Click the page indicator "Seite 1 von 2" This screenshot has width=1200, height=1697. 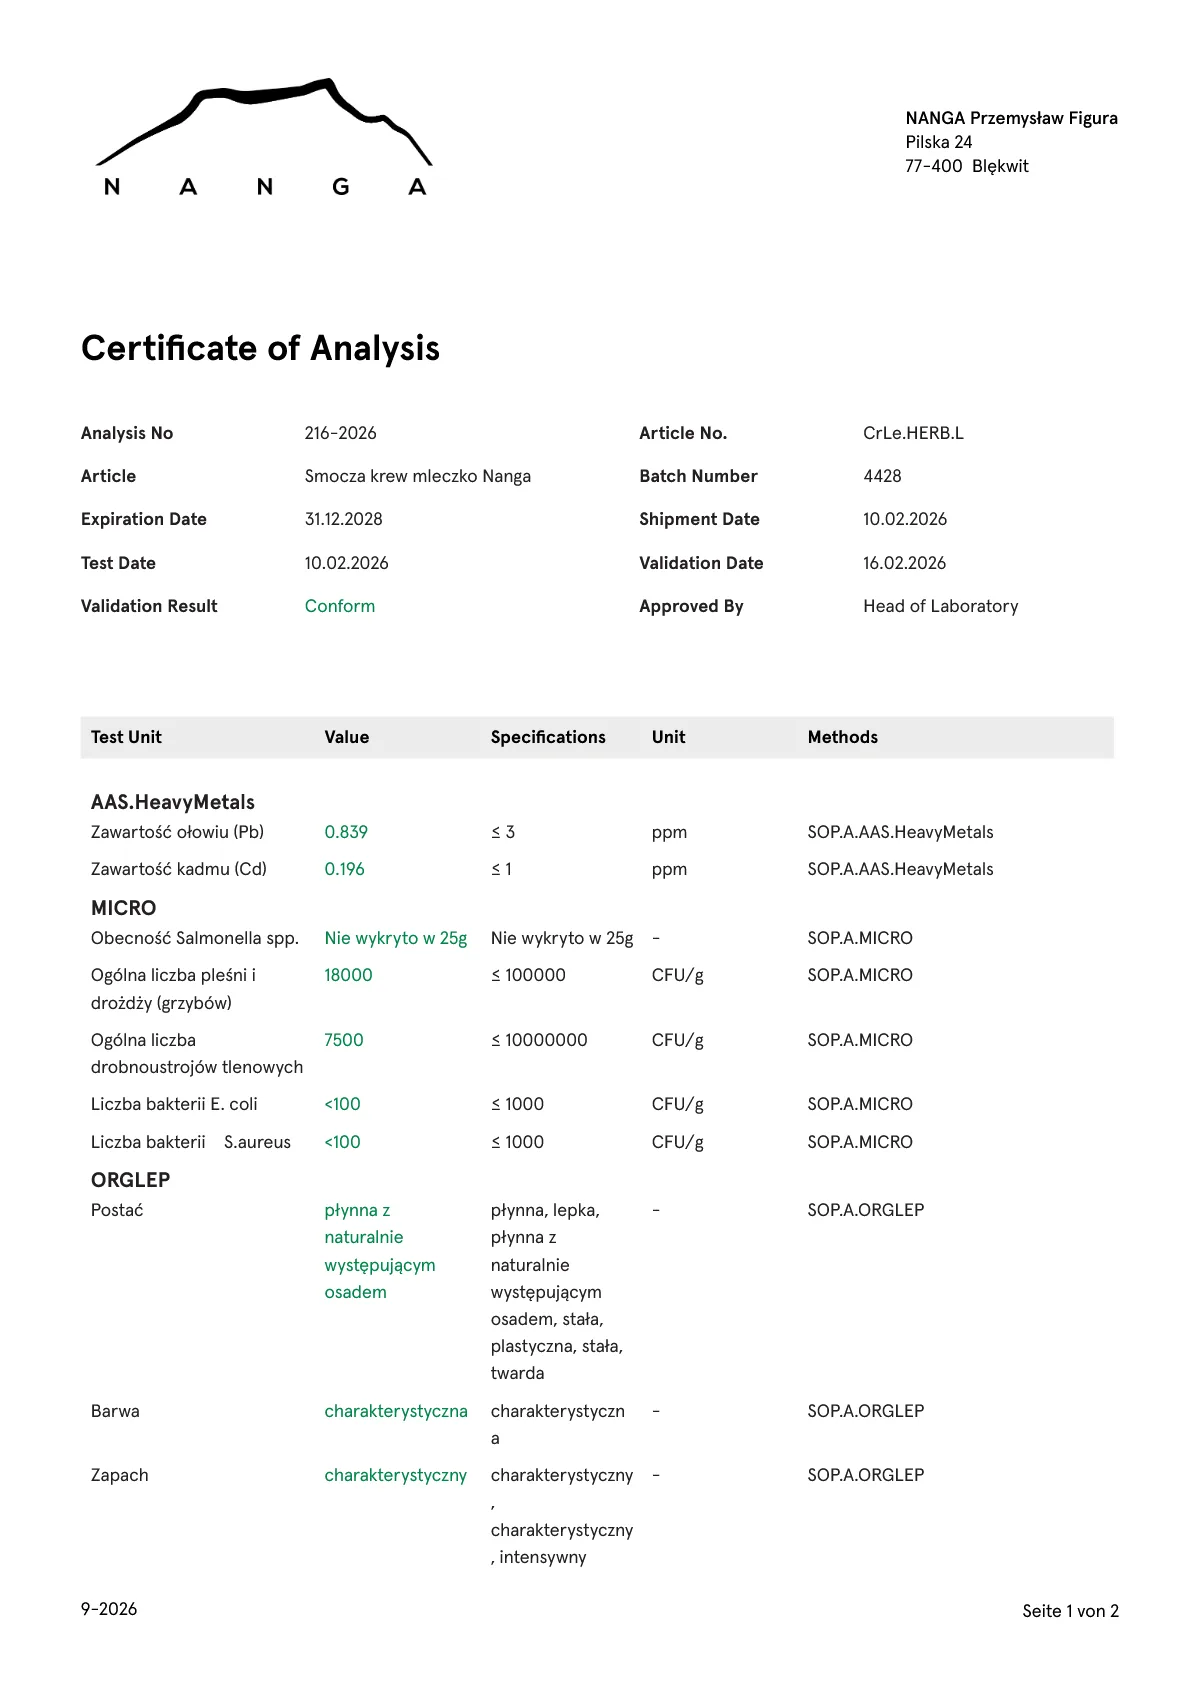tap(1070, 1611)
